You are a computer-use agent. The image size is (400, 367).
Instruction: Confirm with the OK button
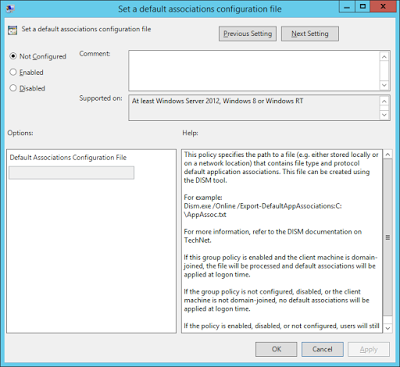[x=276, y=349]
